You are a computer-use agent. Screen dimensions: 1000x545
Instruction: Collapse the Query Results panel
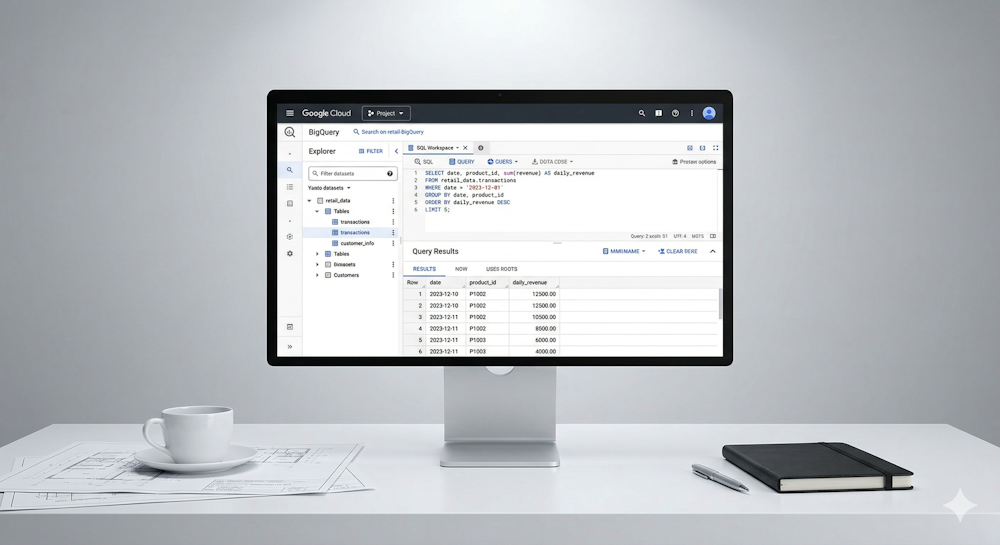click(x=713, y=251)
